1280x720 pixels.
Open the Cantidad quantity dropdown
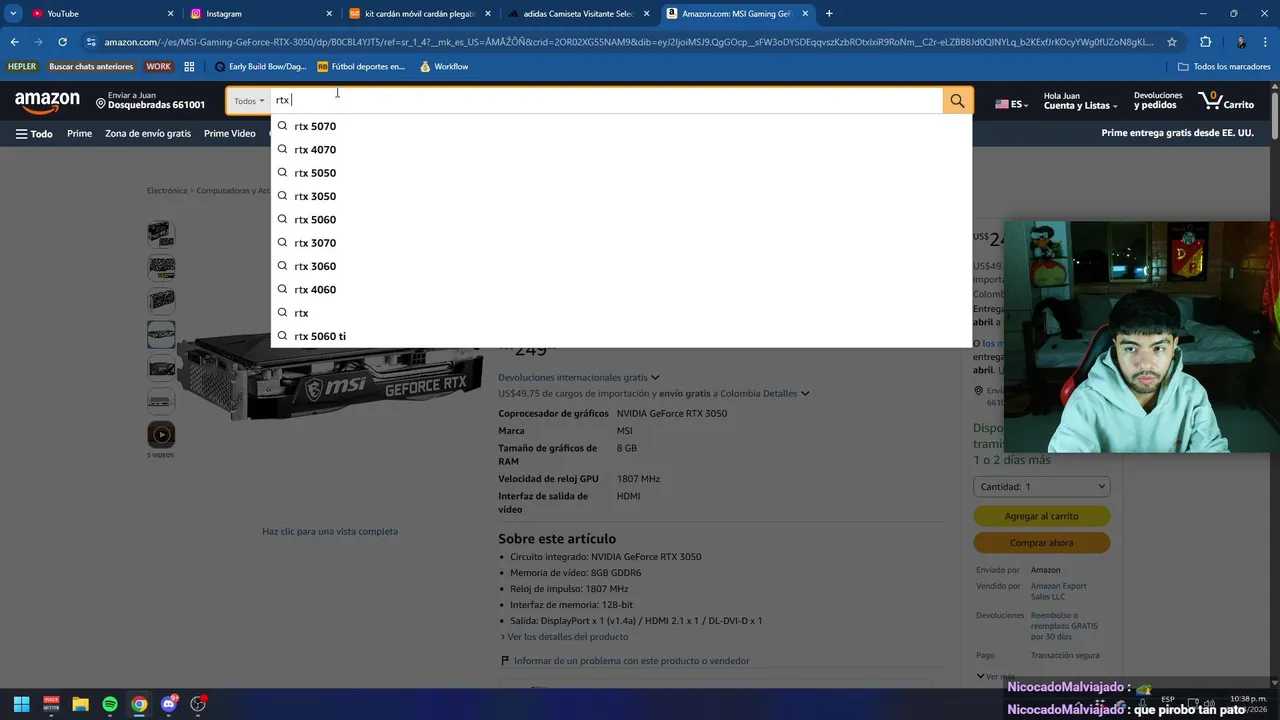coord(1041,486)
